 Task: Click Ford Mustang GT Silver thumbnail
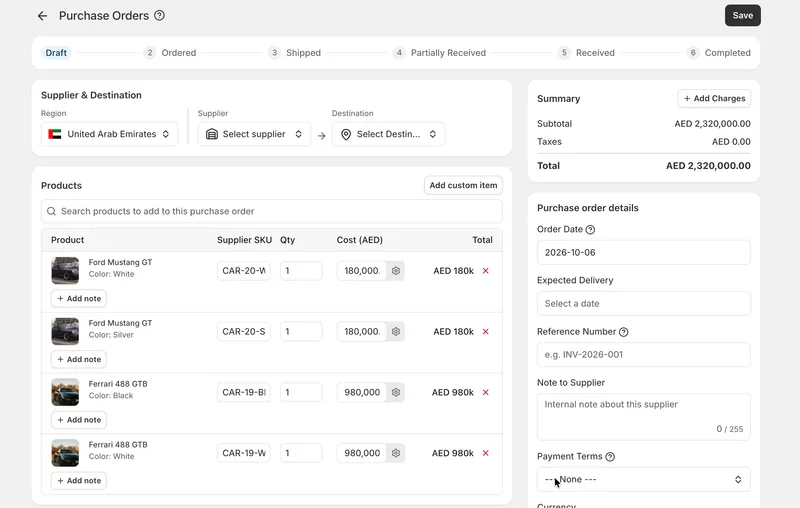(x=65, y=331)
